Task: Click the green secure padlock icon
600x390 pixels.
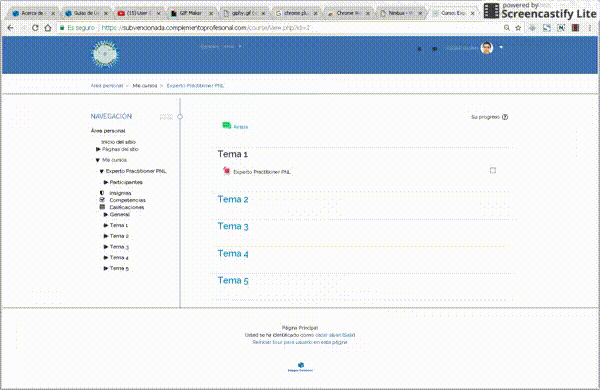Action: [62, 28]
